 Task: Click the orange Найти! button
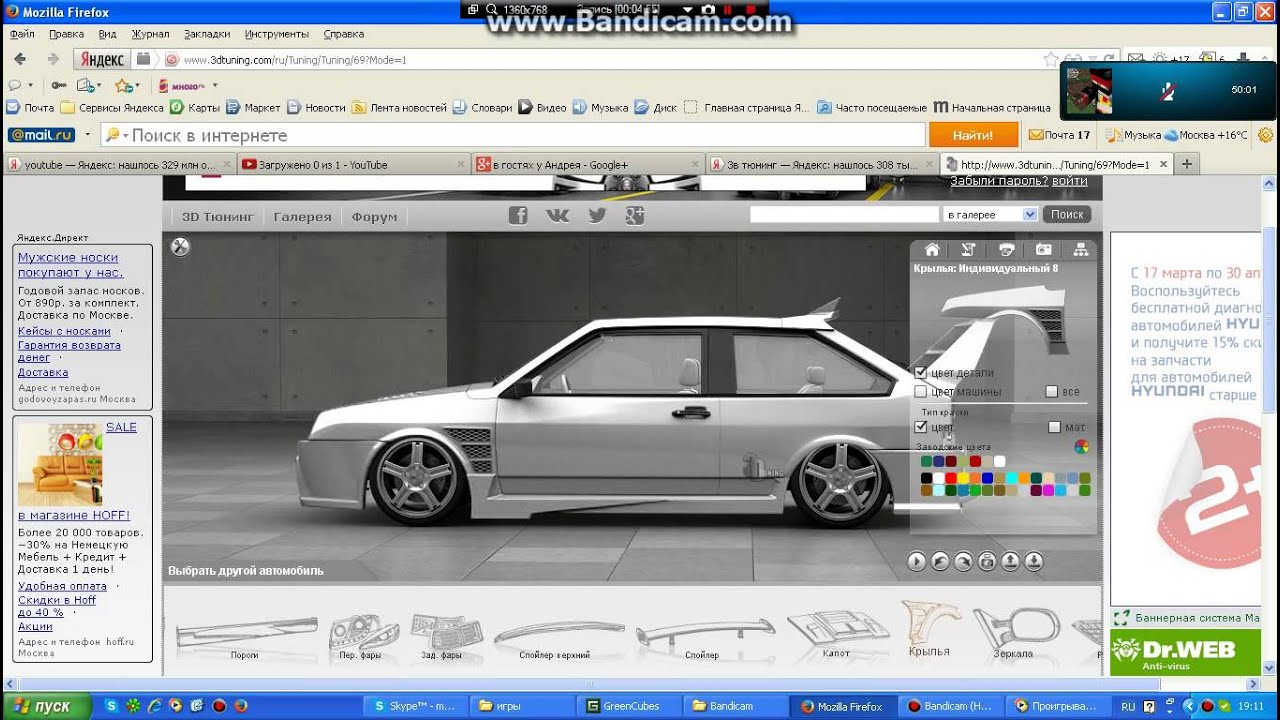973,135
